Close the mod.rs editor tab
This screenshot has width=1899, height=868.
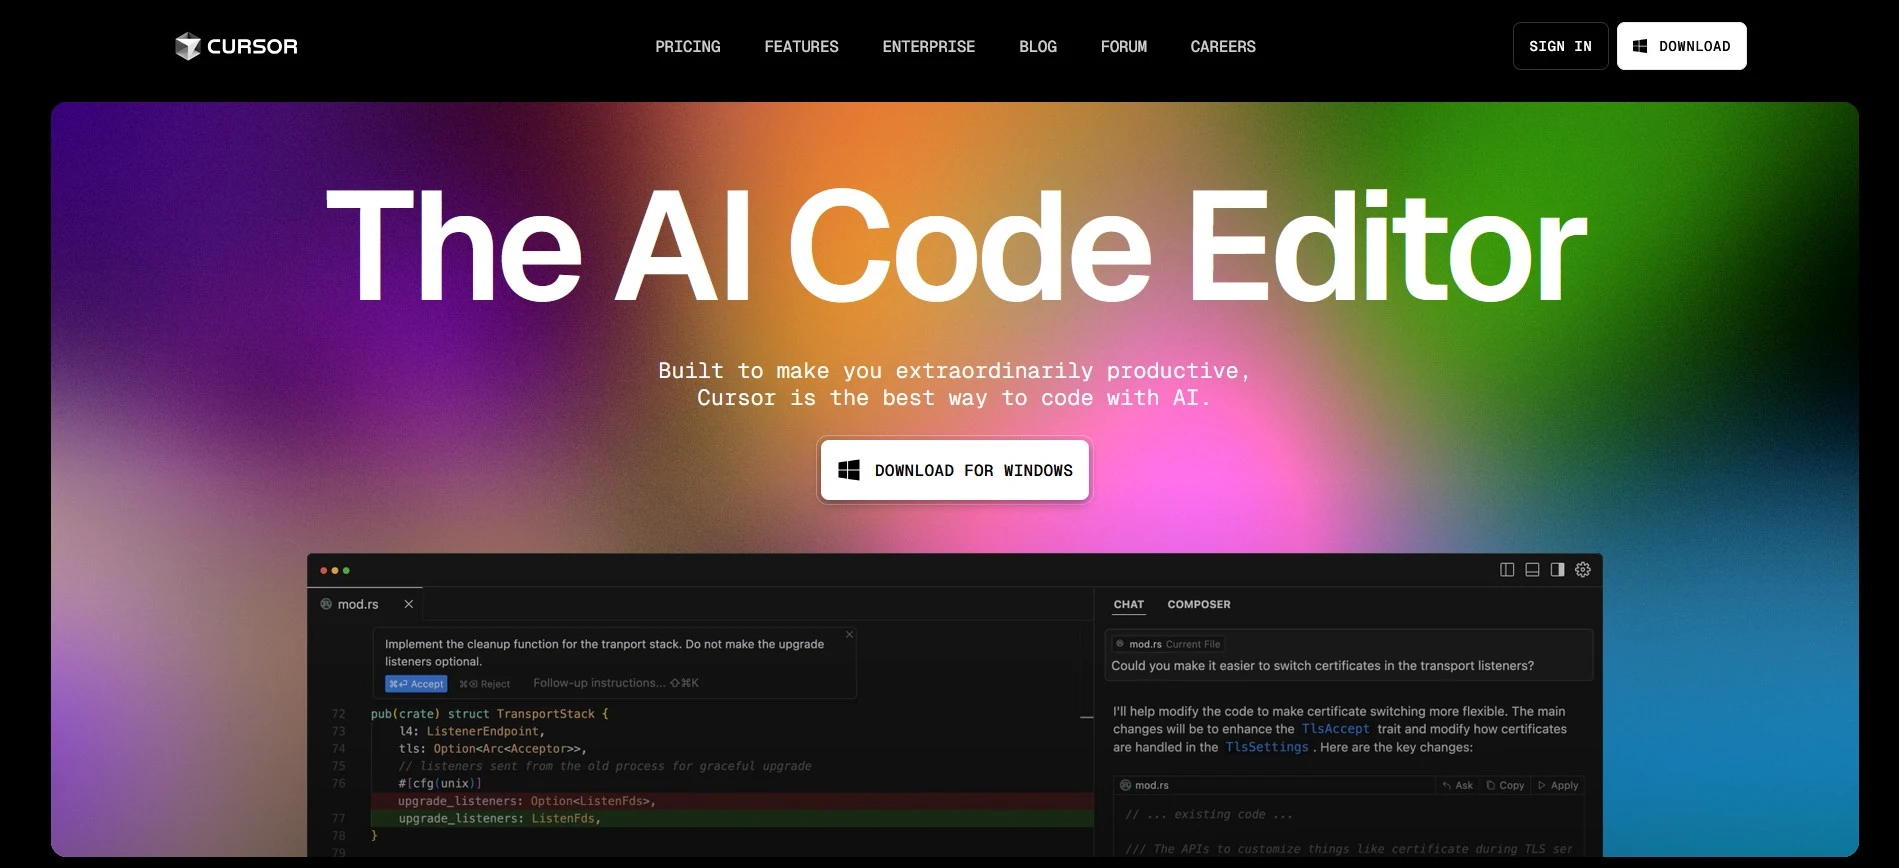point(408,604)
